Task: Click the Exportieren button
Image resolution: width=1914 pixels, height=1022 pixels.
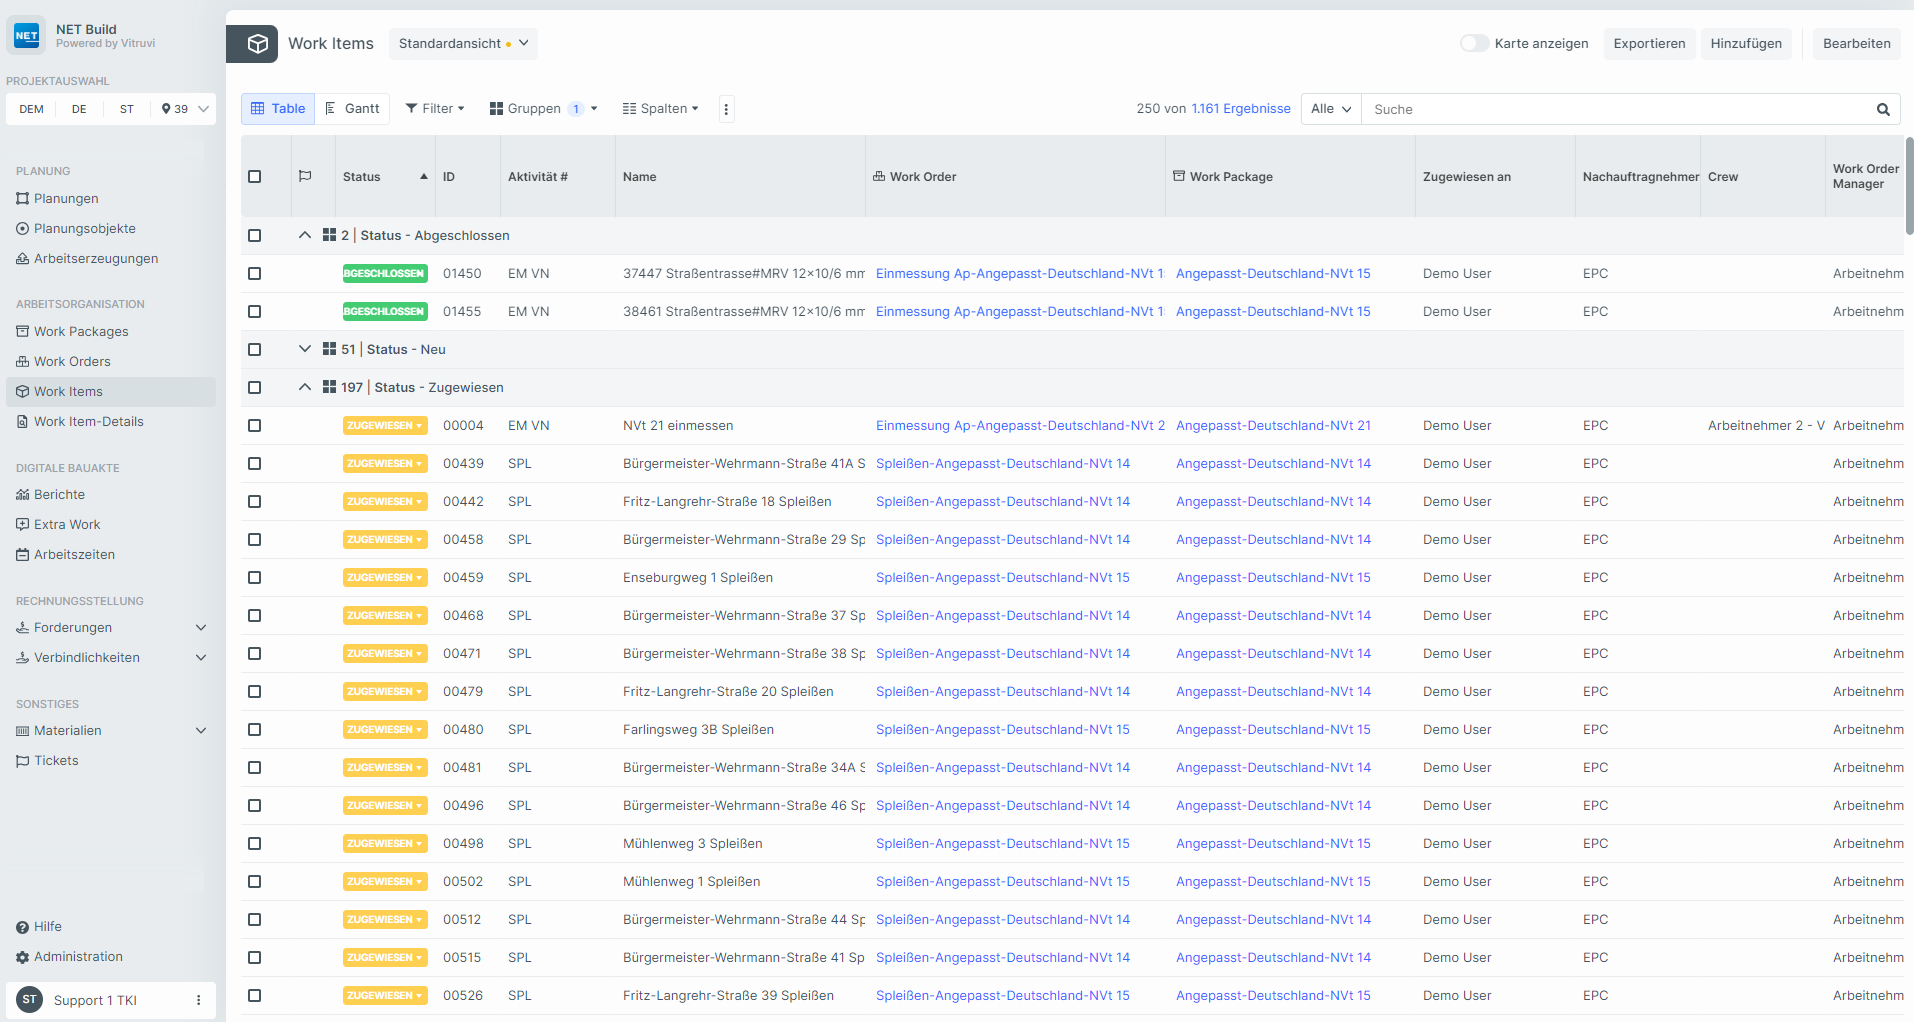Action: click(x=1649, y=44)
